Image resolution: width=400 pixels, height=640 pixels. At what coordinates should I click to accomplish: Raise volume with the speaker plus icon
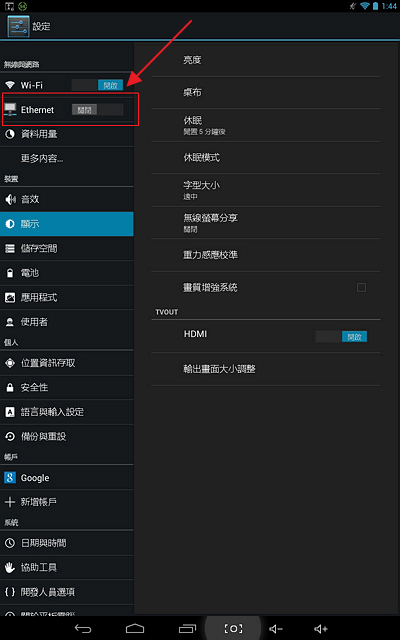click(321, 629)
